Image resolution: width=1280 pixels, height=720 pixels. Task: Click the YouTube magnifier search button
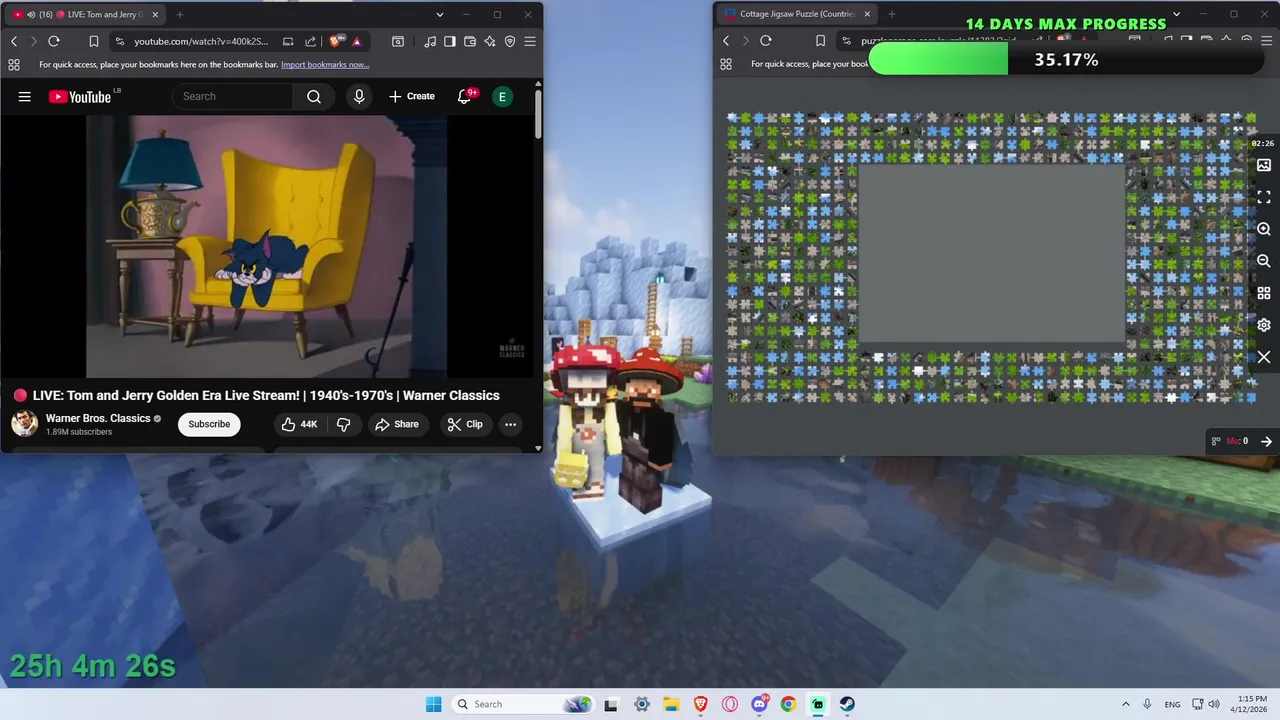[x=314, y=96]
